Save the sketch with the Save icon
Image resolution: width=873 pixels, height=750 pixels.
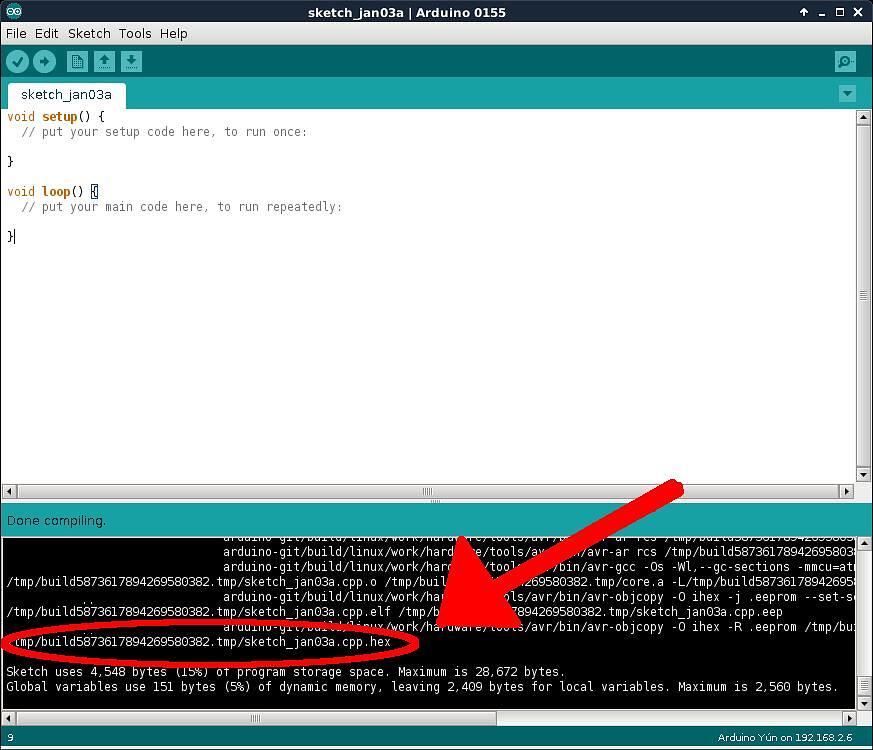[x=131, y=61]
